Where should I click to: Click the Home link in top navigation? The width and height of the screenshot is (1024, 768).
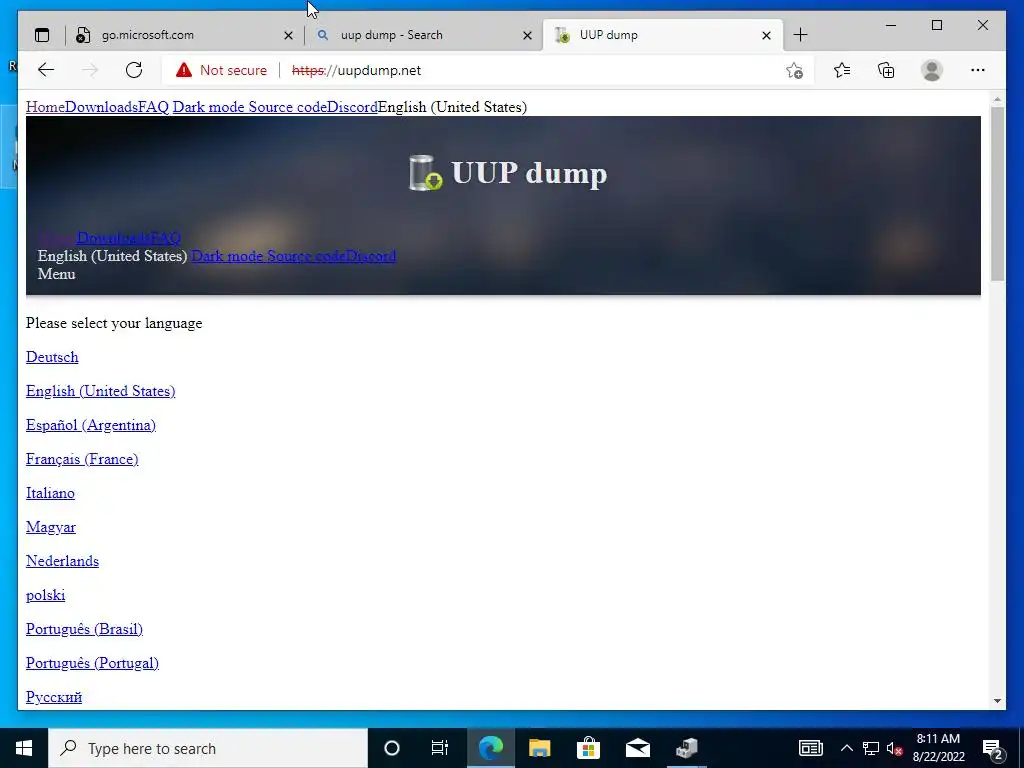point(45,107)
